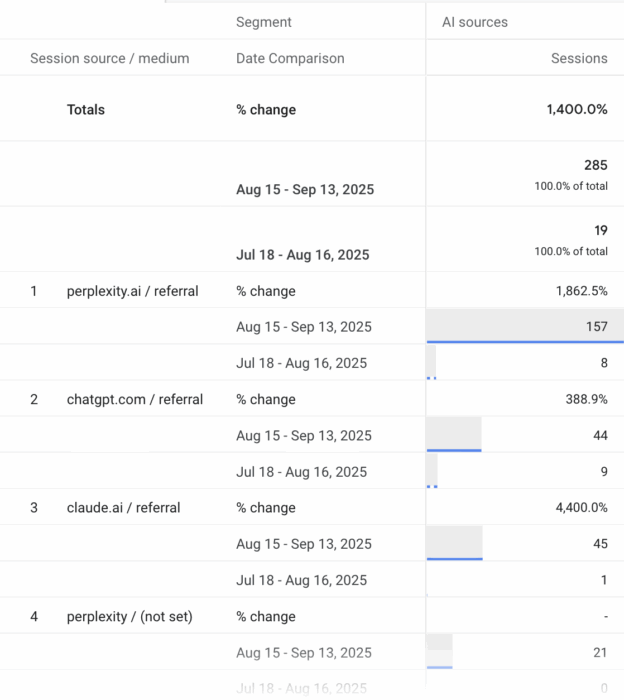Click the bold % change totals label
Screen dimensions: 624x700
click(266, 110)
